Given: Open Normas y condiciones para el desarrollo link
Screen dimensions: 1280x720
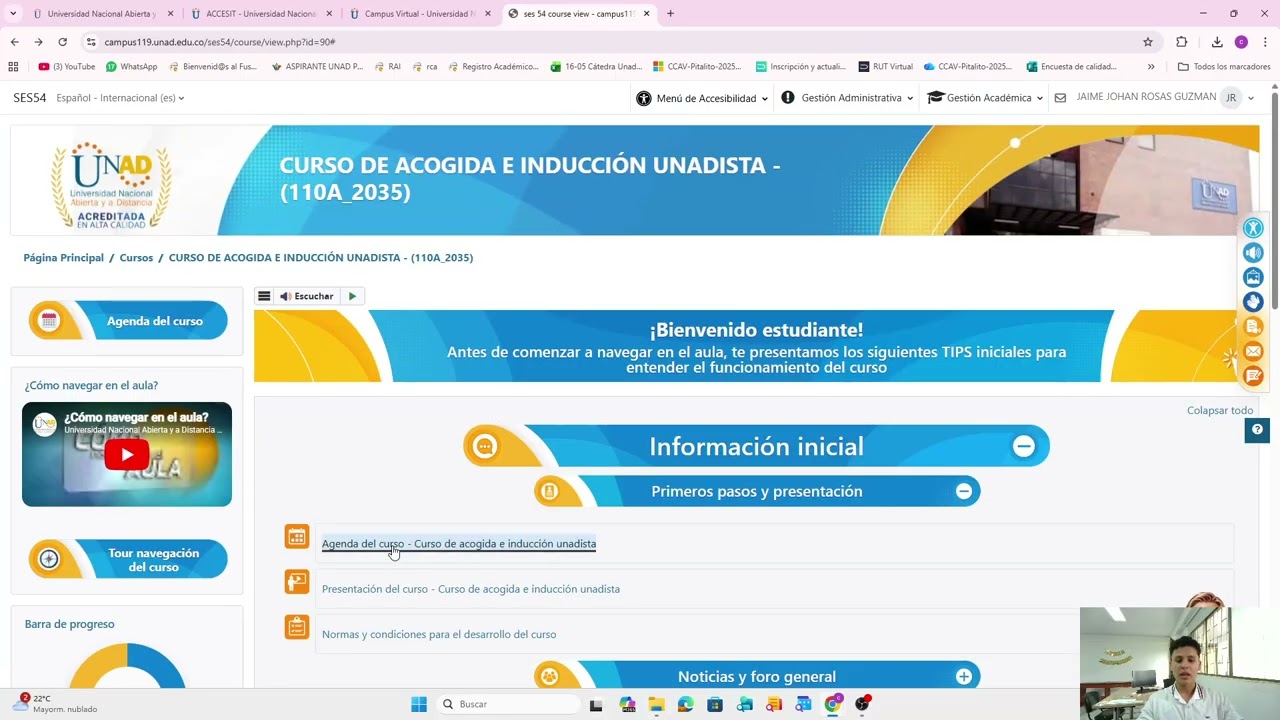Looking at the screenshot, I should (x=439, y=634).
